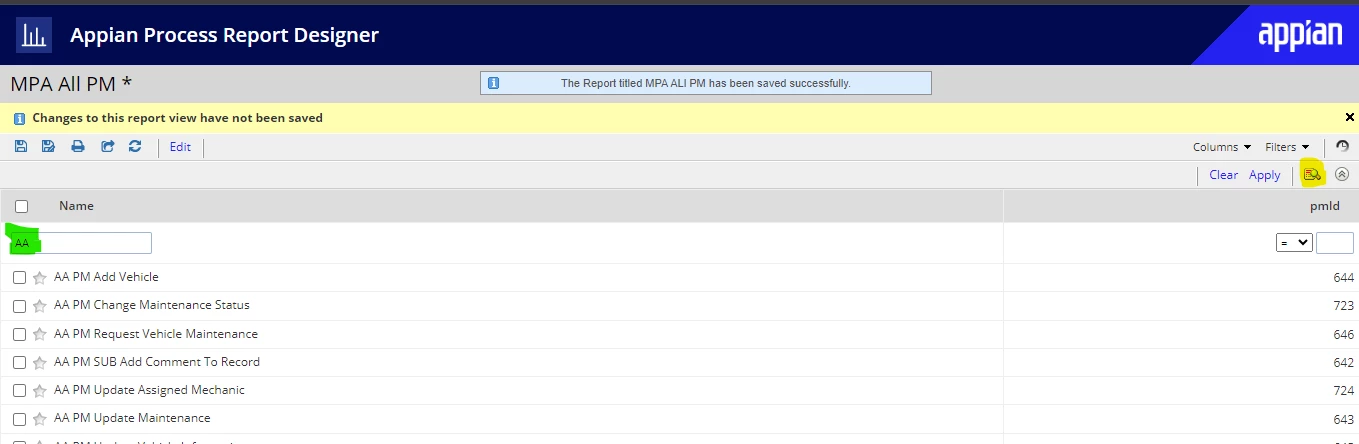Screen dimensions: 1359x444
Task: Click the pmId filter value field
Action: (1335, 243)
